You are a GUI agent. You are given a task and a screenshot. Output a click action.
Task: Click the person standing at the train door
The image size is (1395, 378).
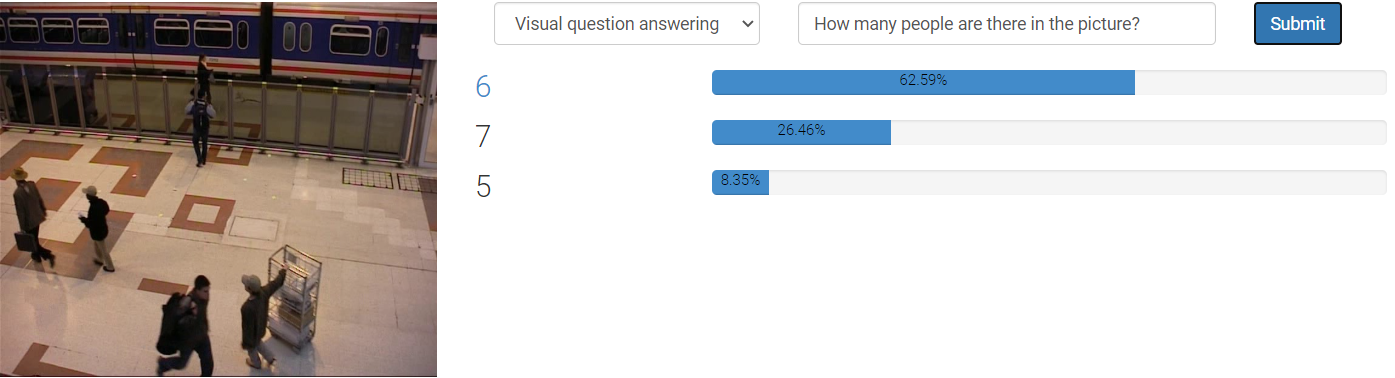coord(204,76)
